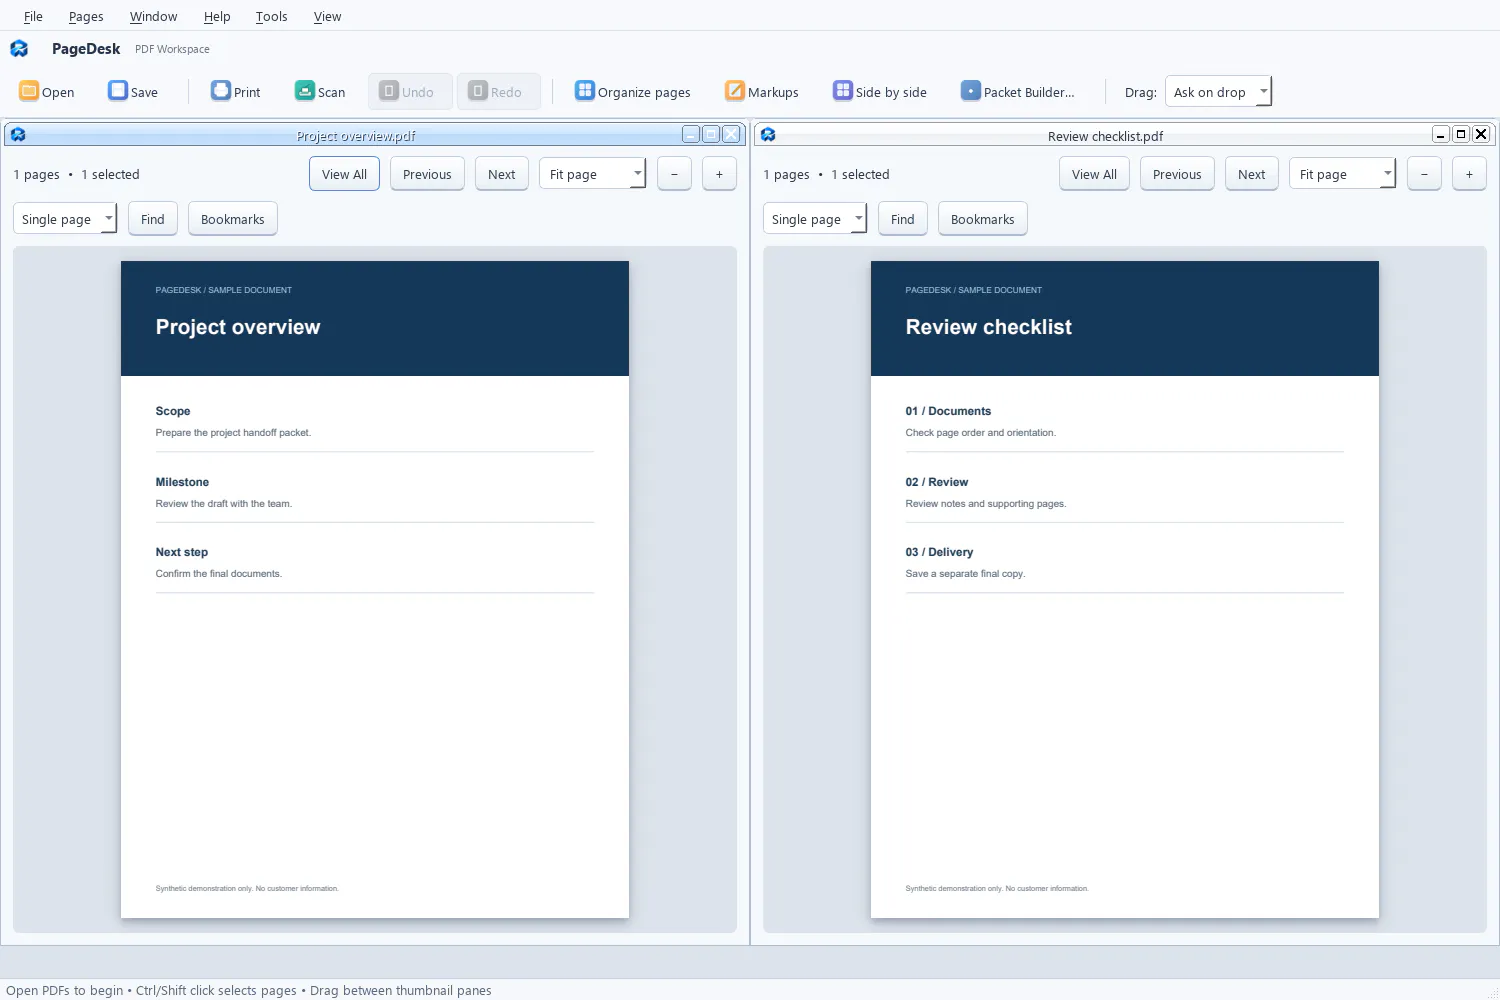Zoom out in Review checklist pane
The height and width of the screenshot is (1000, 1500).
pyautogui.click(x=1424, y=174)
